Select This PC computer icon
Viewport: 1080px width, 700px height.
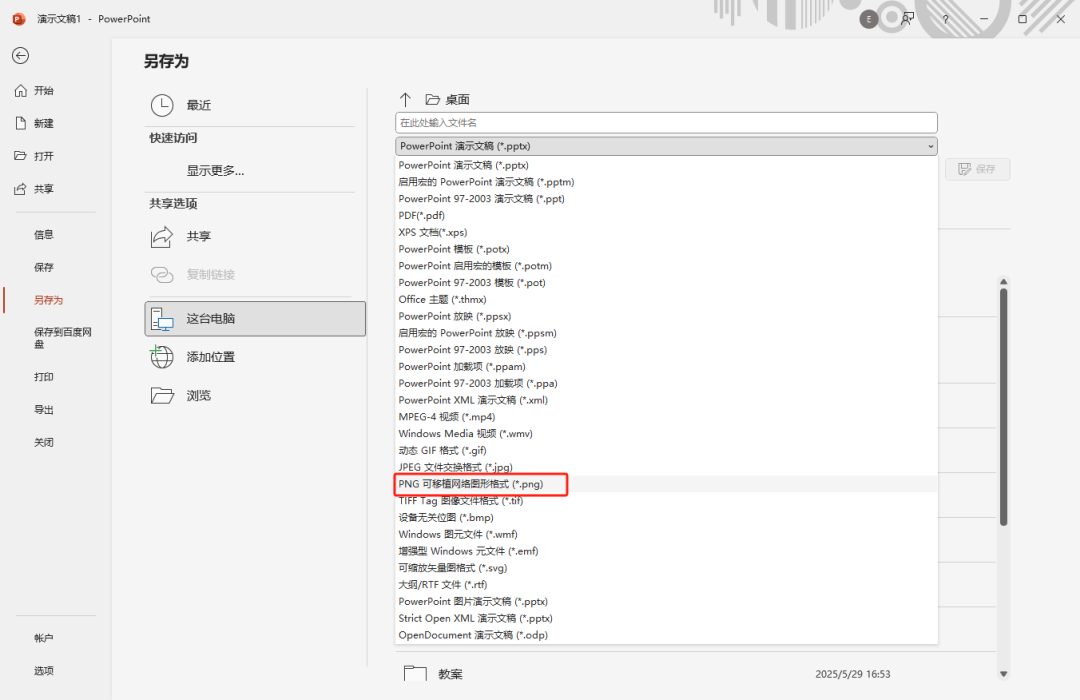tap(162, 319)
